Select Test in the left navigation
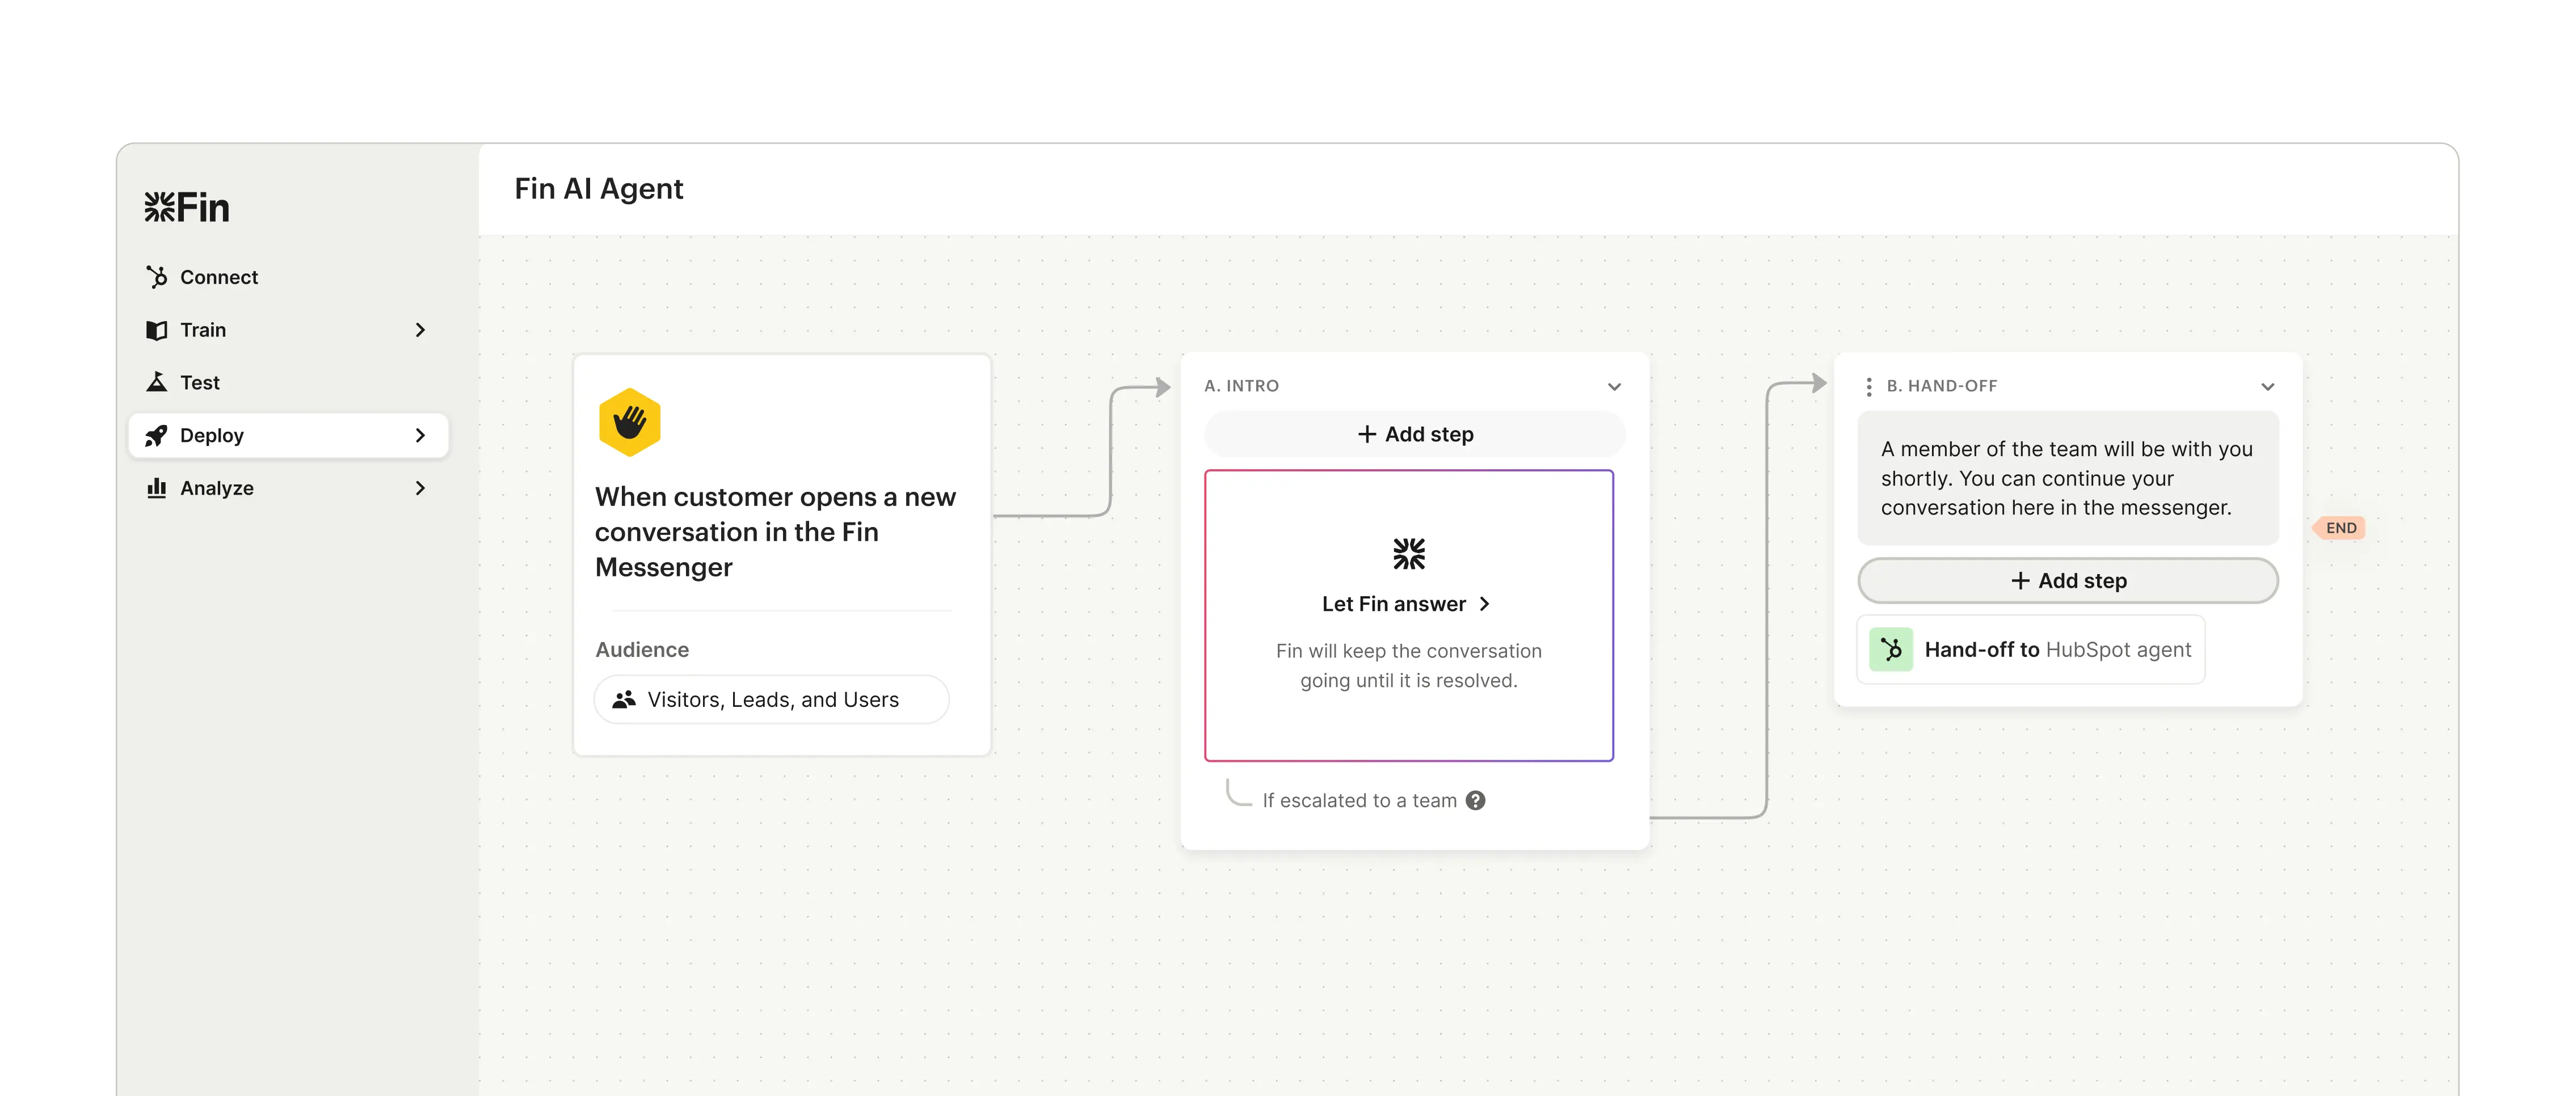The image size is (2576, 1096). (x=200, y=382)
